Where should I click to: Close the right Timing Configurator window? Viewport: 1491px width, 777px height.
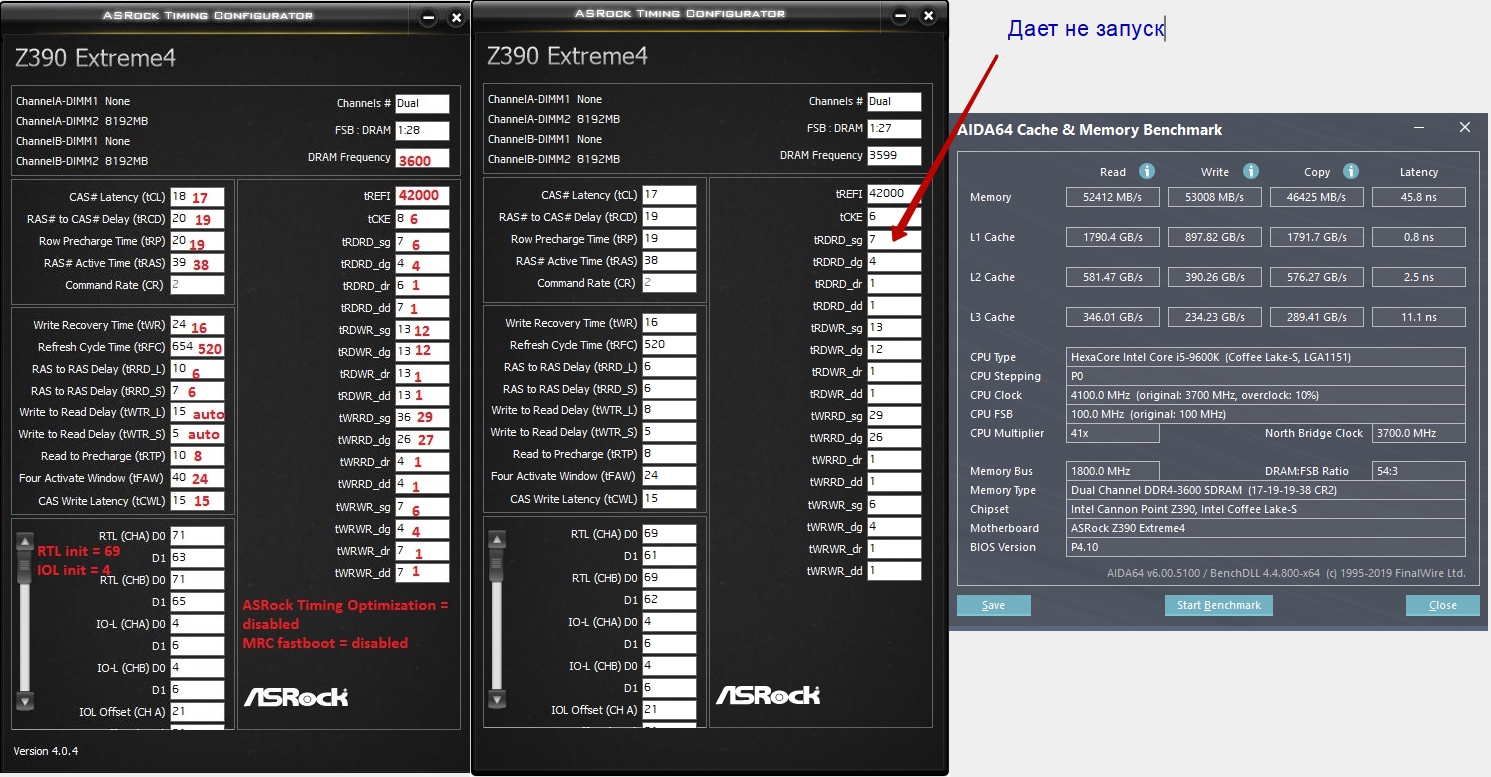click(929, 16)
